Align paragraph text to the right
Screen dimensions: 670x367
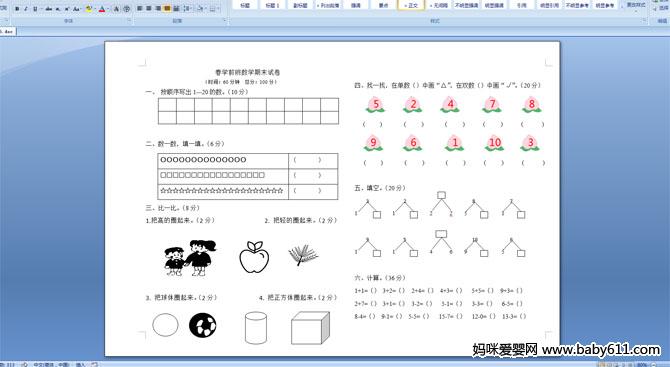[158, 9]
